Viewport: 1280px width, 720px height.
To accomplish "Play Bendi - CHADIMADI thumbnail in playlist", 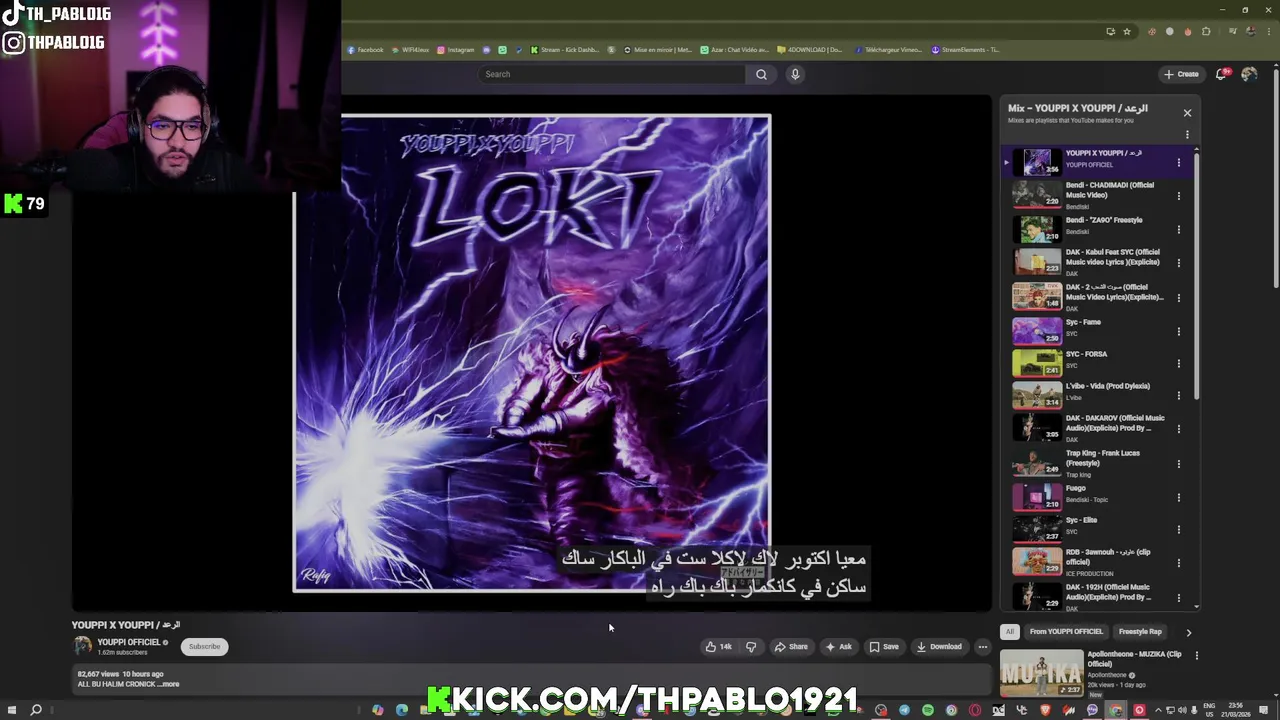I will [1037, 194].
